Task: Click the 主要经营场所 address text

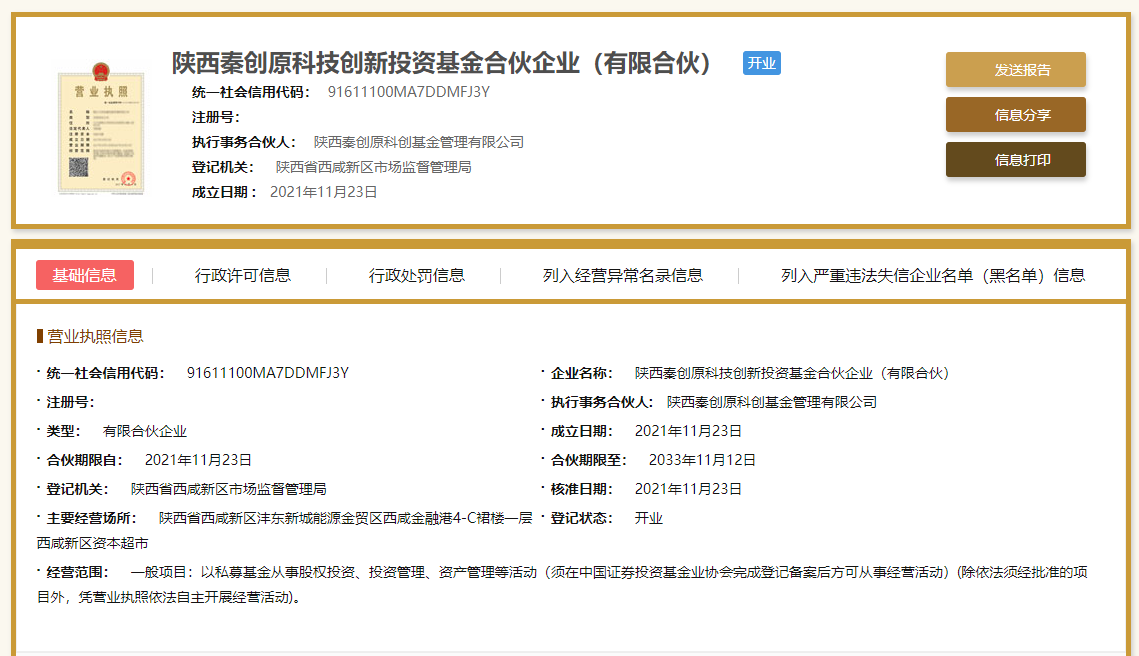Action: [345, 518]
